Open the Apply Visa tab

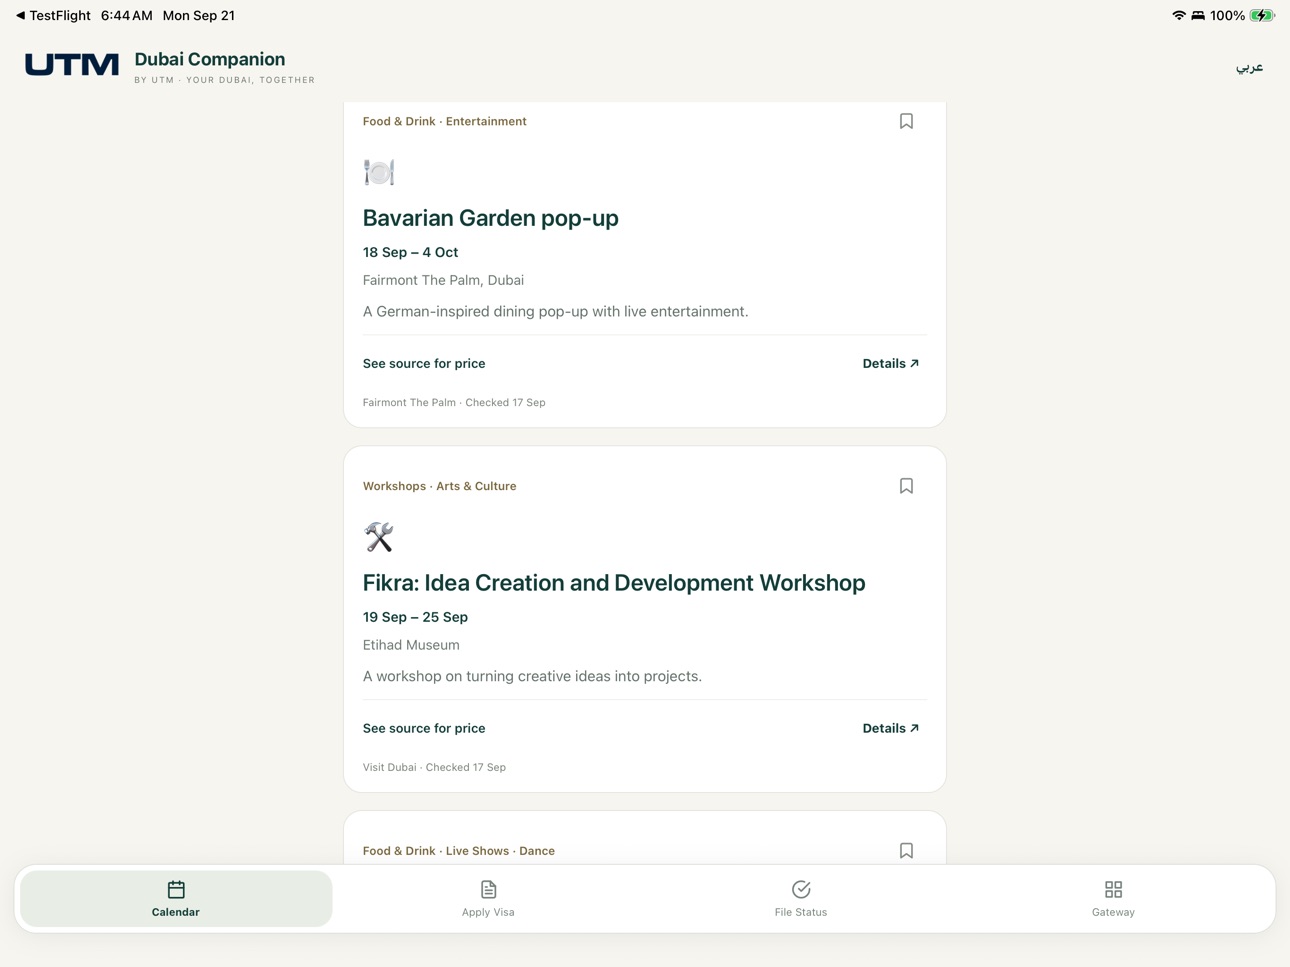[x=488, y=898]
